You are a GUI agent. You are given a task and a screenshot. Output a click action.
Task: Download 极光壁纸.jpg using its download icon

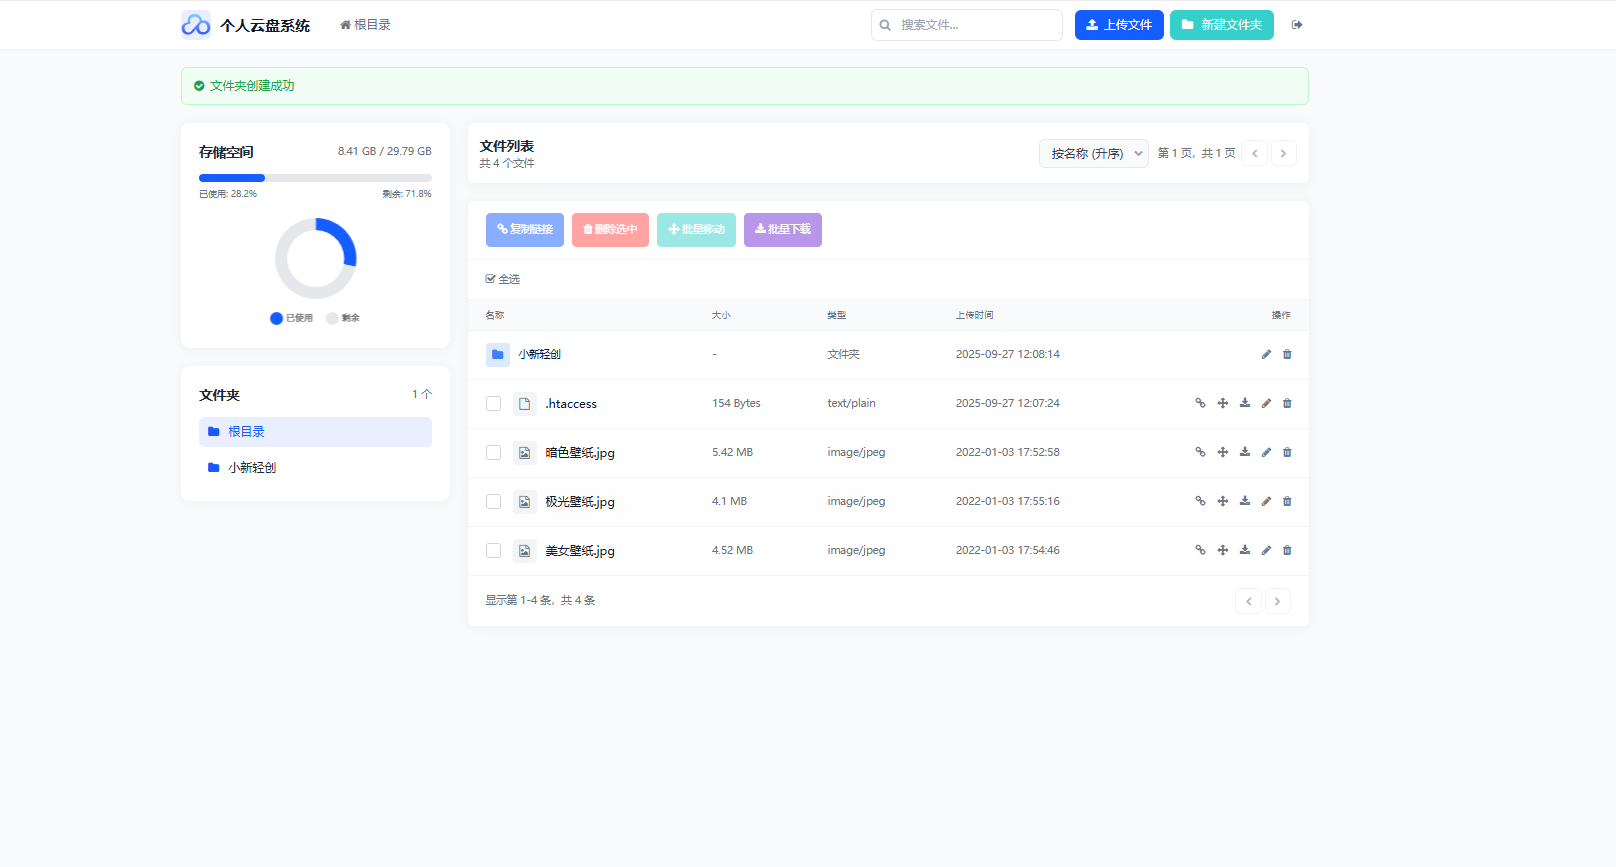(x=1244, y=501)
